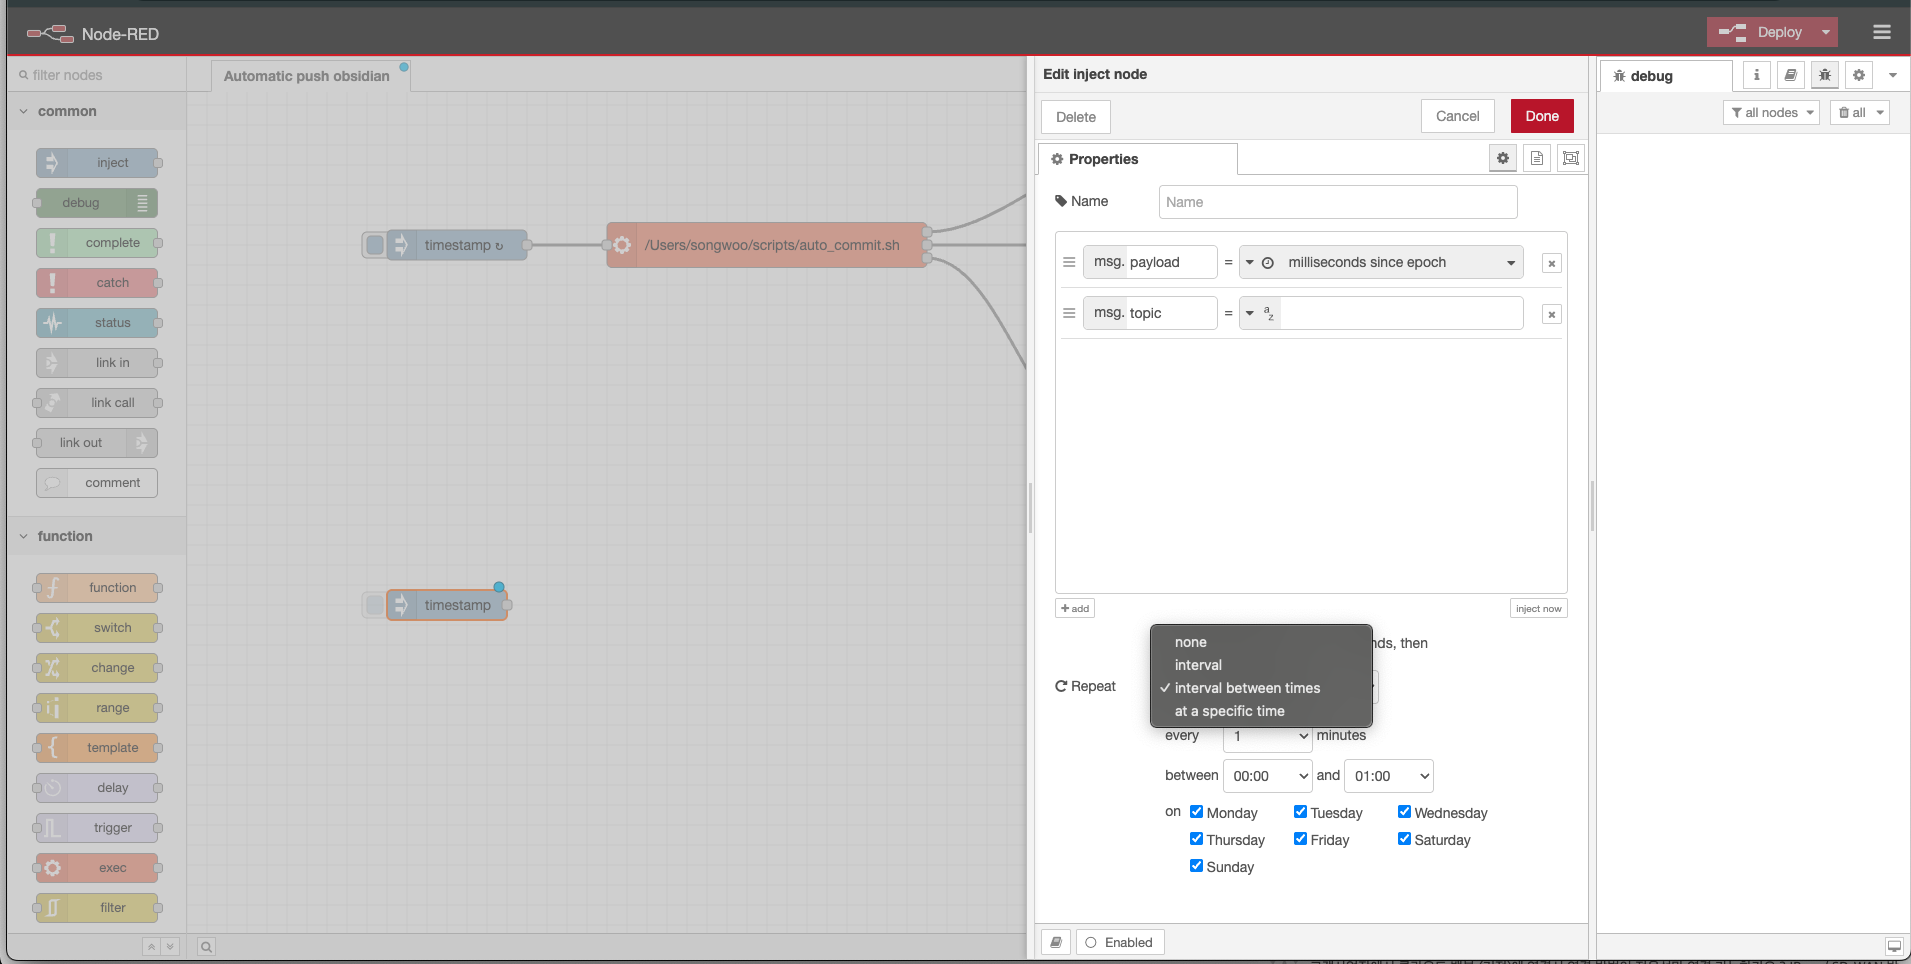This screenshot has height=964, width=1911.
Task: Pick the switch node from palette
Action: (97, 628)
